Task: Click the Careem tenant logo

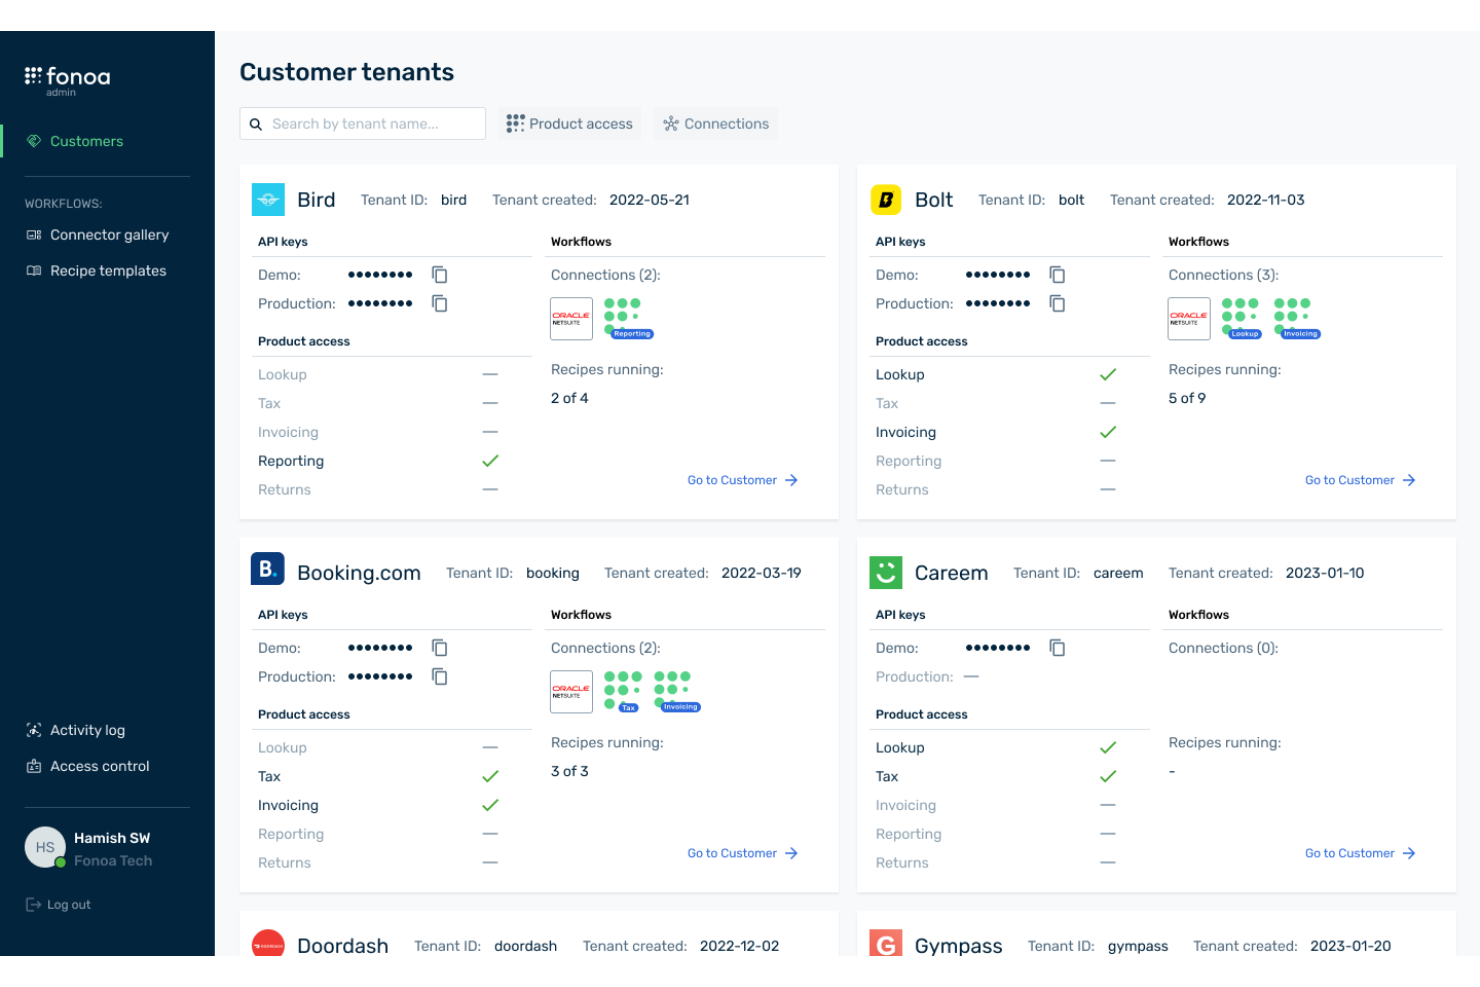Action: click(886, 573)
